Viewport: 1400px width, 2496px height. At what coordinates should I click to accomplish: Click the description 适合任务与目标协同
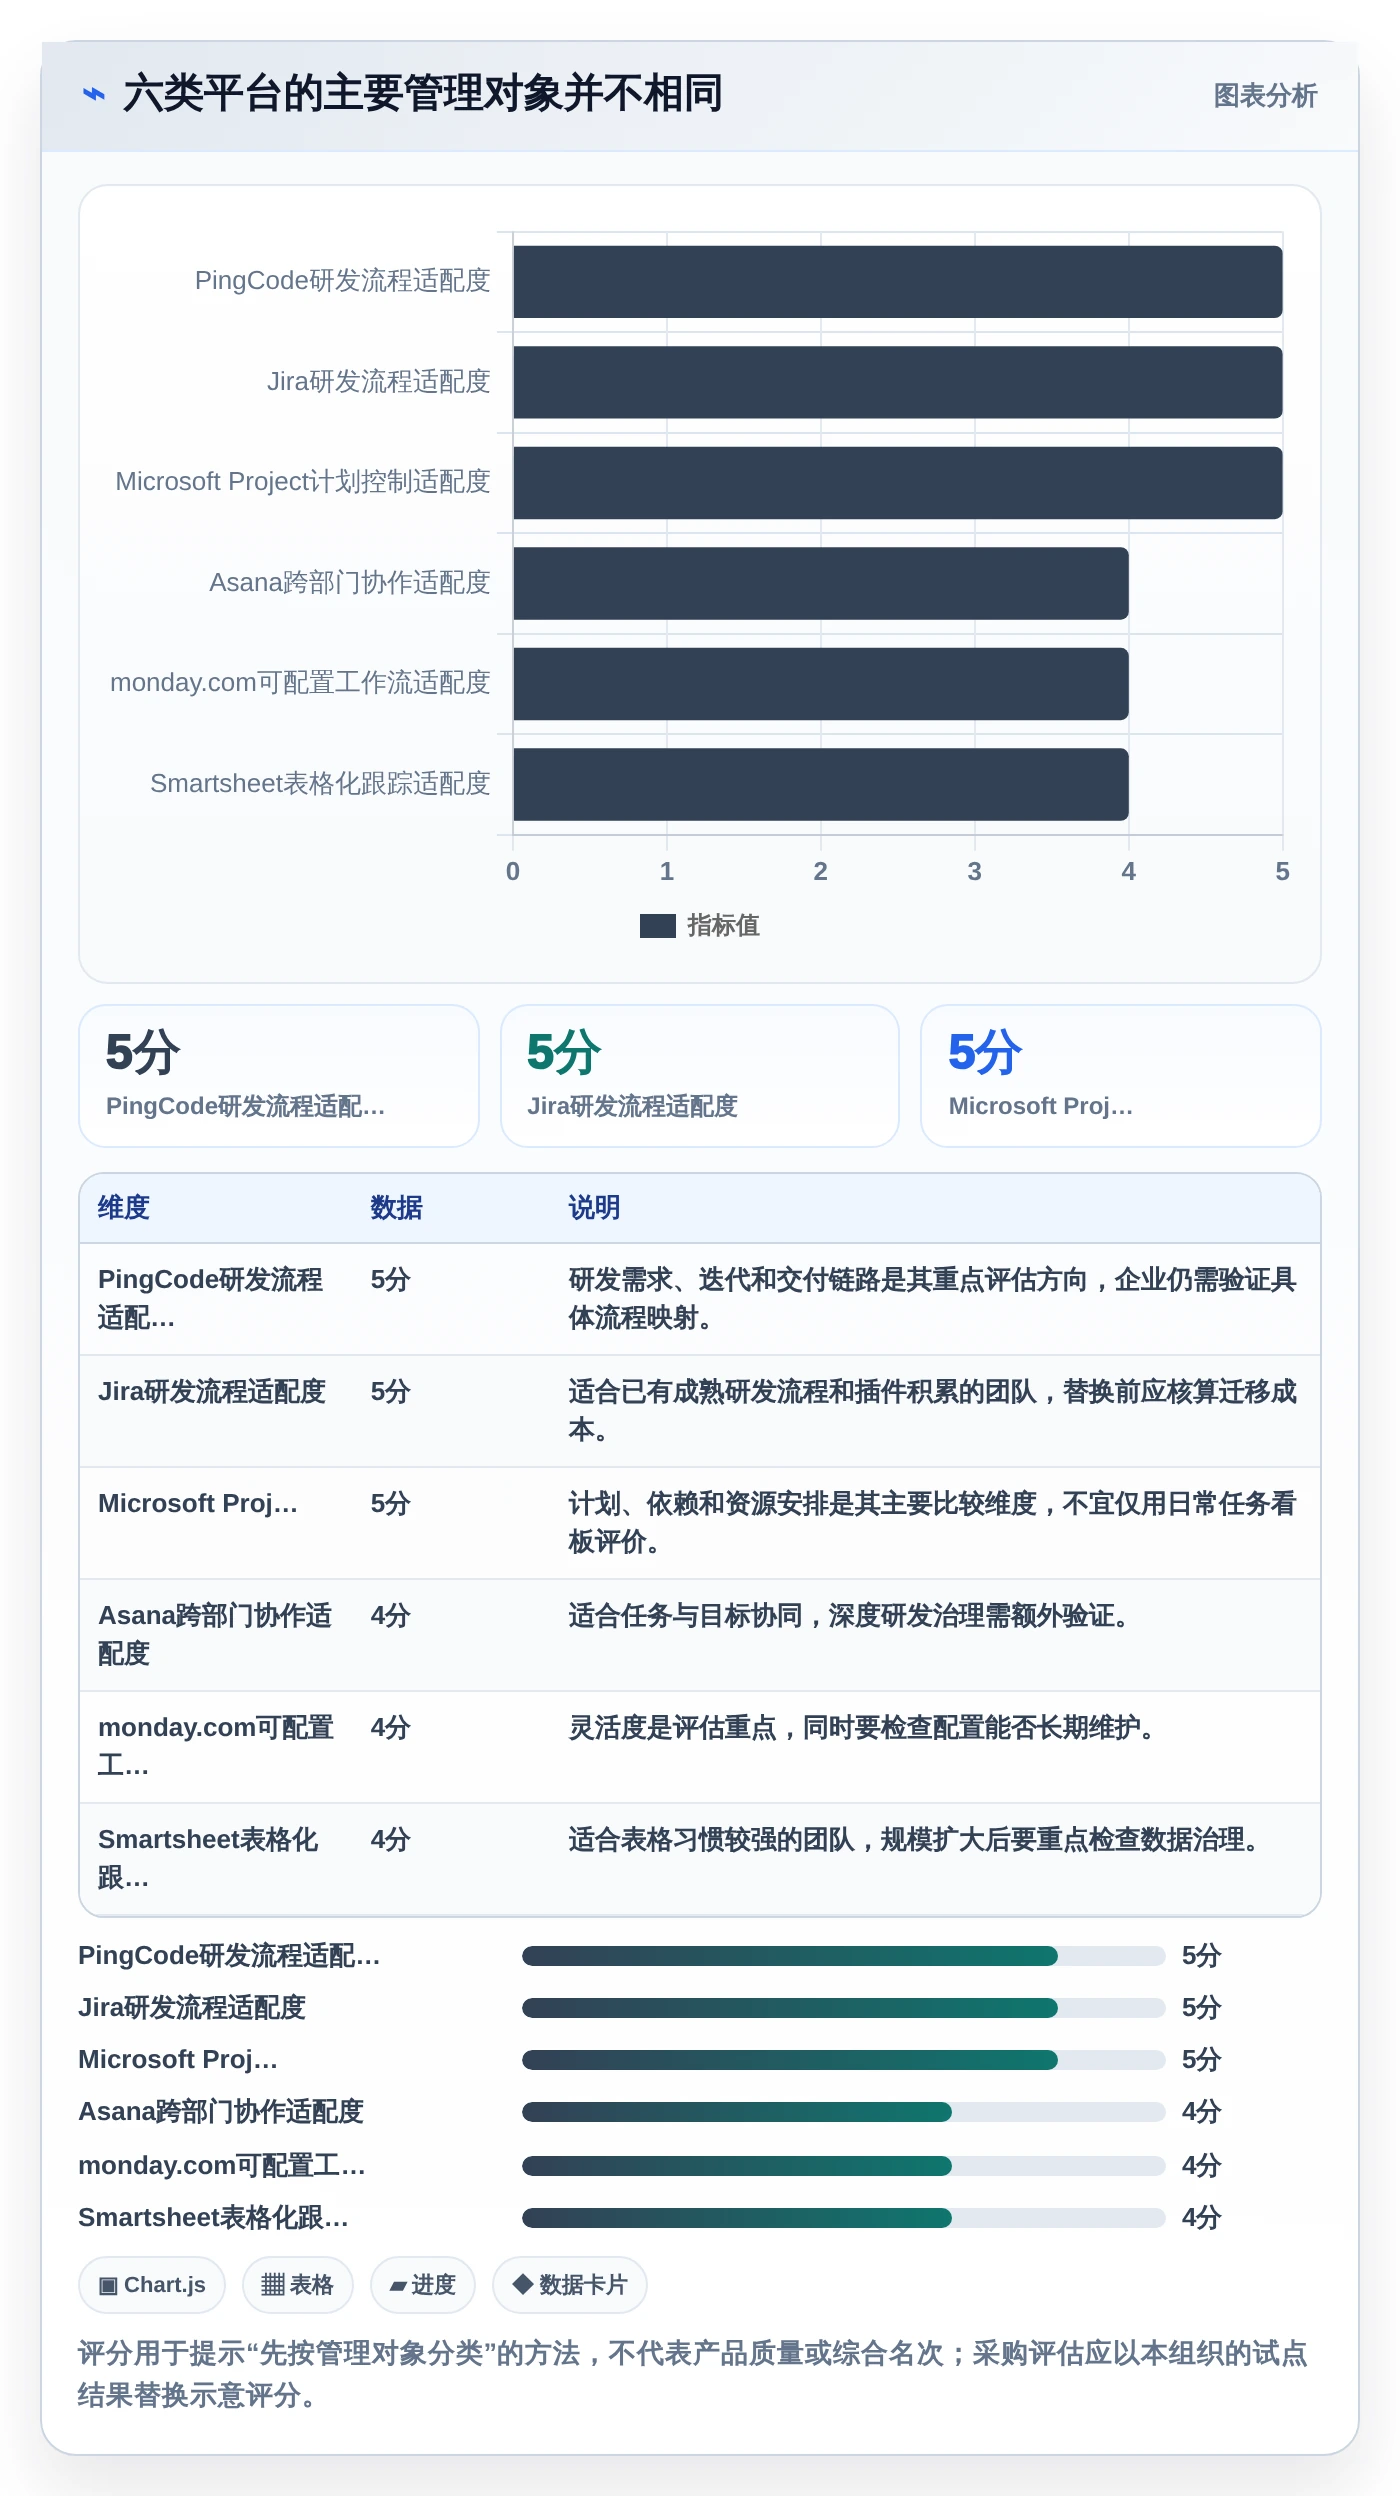[848, 1616]
